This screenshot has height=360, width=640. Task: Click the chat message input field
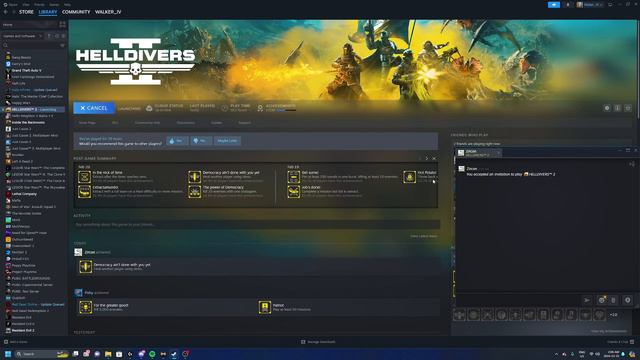pos(518,300)
